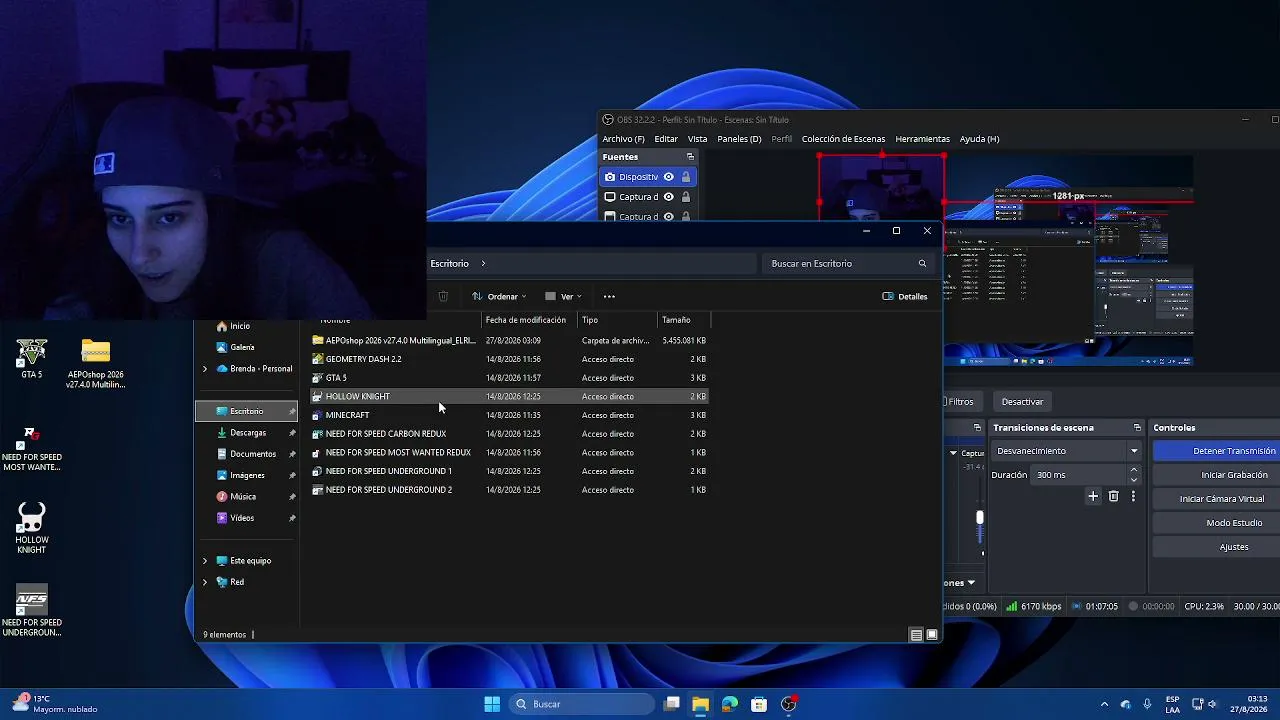
Task: Click Iniciar Cámara Virtual button
Action: [x=1216, y=499]
